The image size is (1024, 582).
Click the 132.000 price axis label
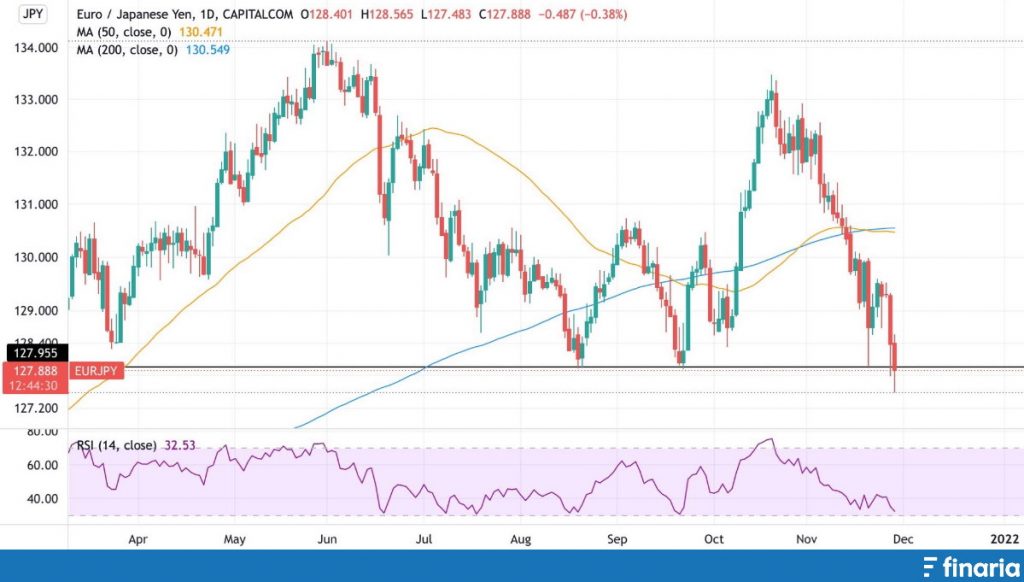[x=36, y=151]
